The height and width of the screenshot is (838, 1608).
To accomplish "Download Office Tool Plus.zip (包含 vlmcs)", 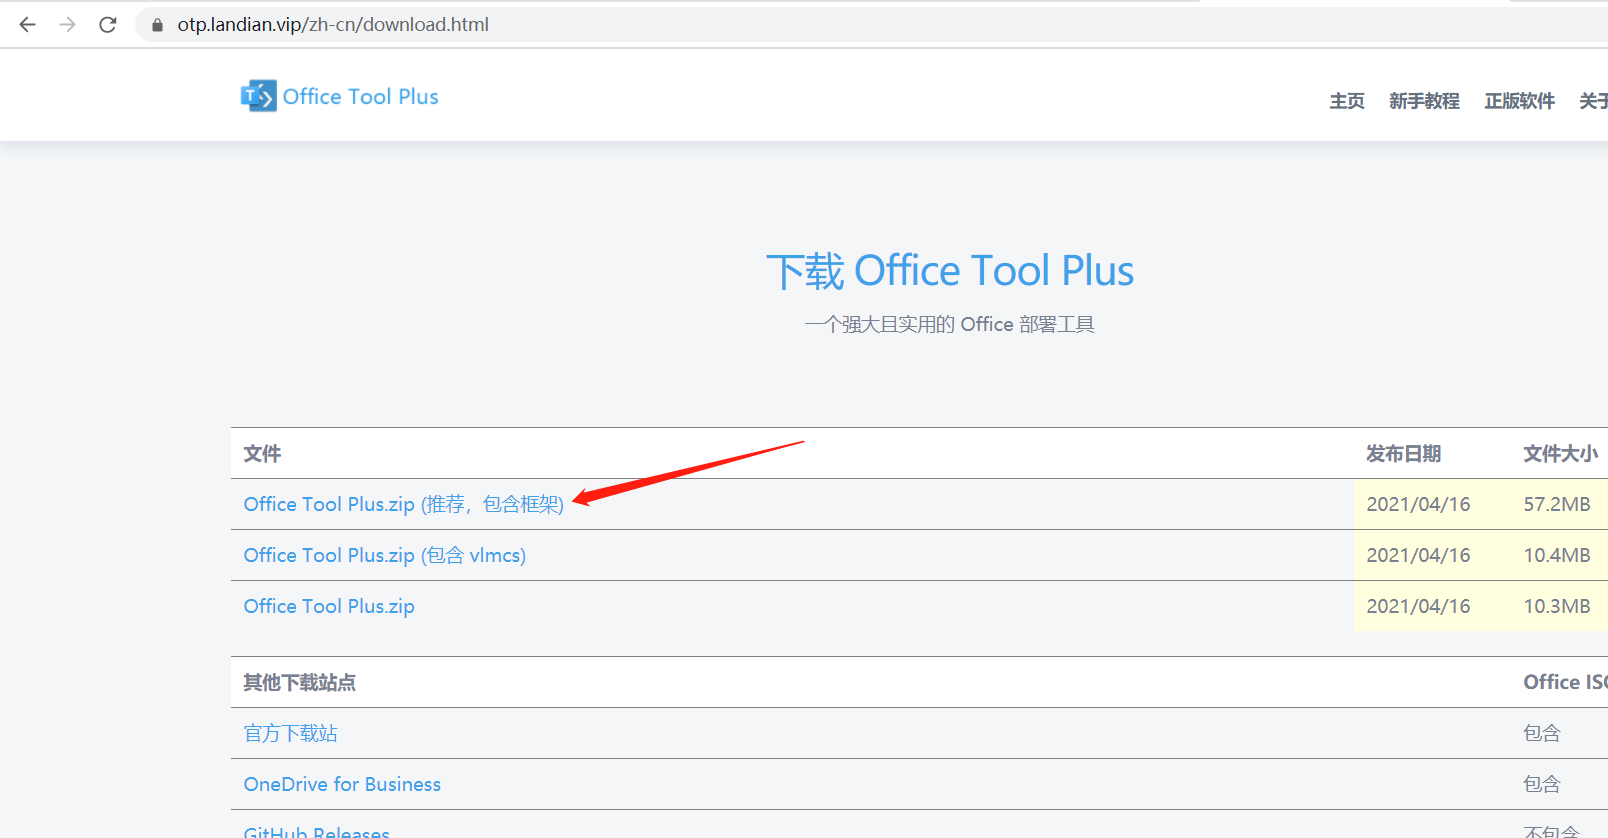I will pos(384,555).
